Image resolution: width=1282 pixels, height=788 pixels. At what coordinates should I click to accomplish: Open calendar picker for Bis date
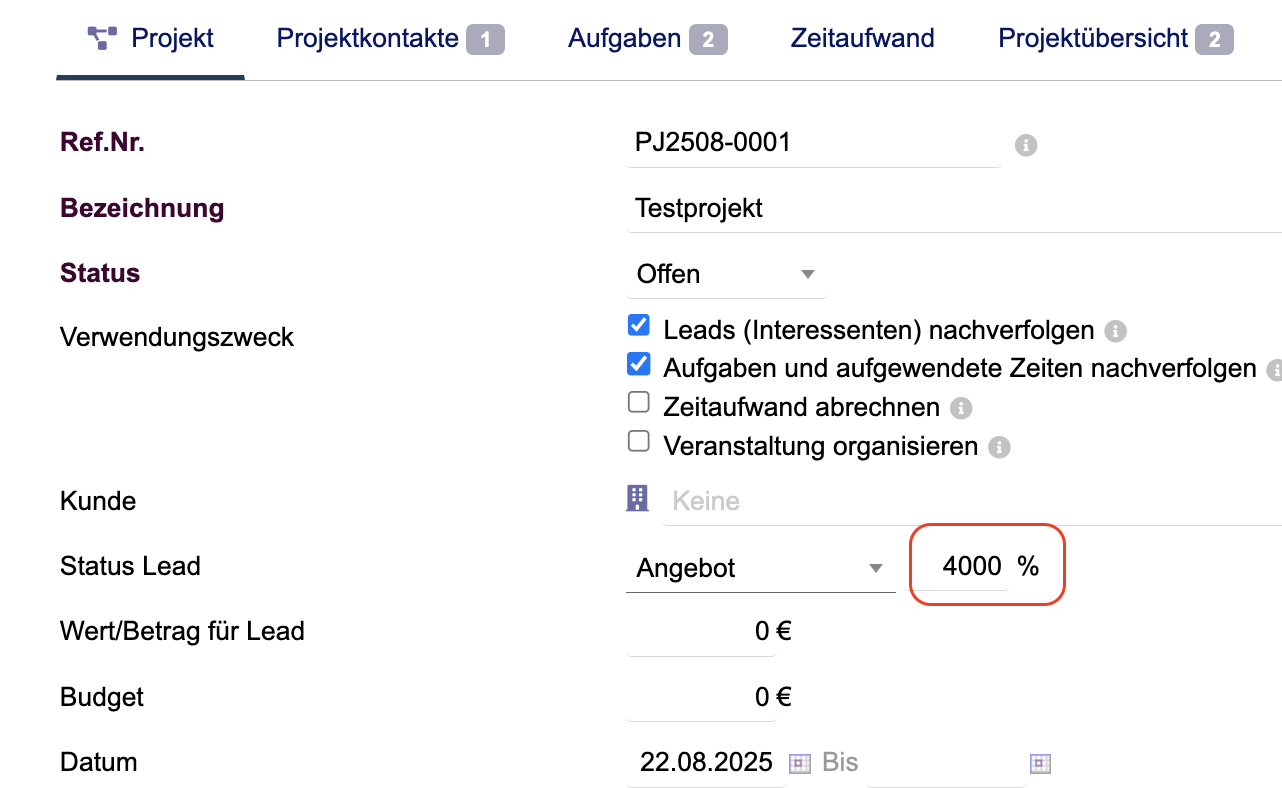pyautogui.click(x=1040, y=763)
